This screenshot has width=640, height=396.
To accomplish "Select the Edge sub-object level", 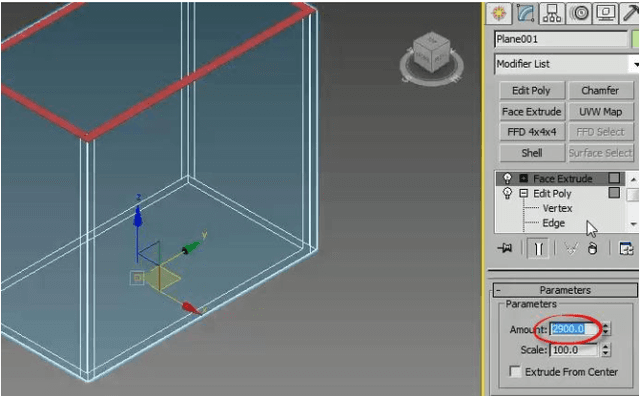I will click(554, 223).
